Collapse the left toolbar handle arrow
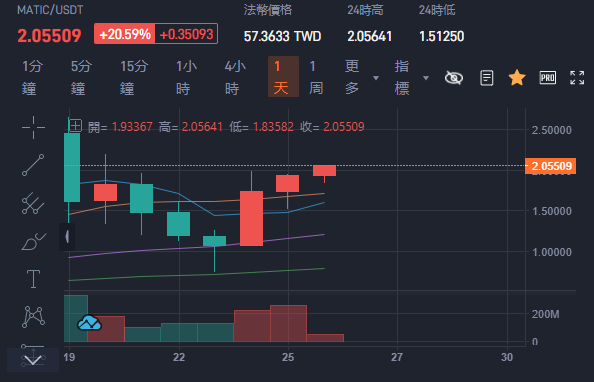This screenshot has width=594, height=382. pos(67,236)
